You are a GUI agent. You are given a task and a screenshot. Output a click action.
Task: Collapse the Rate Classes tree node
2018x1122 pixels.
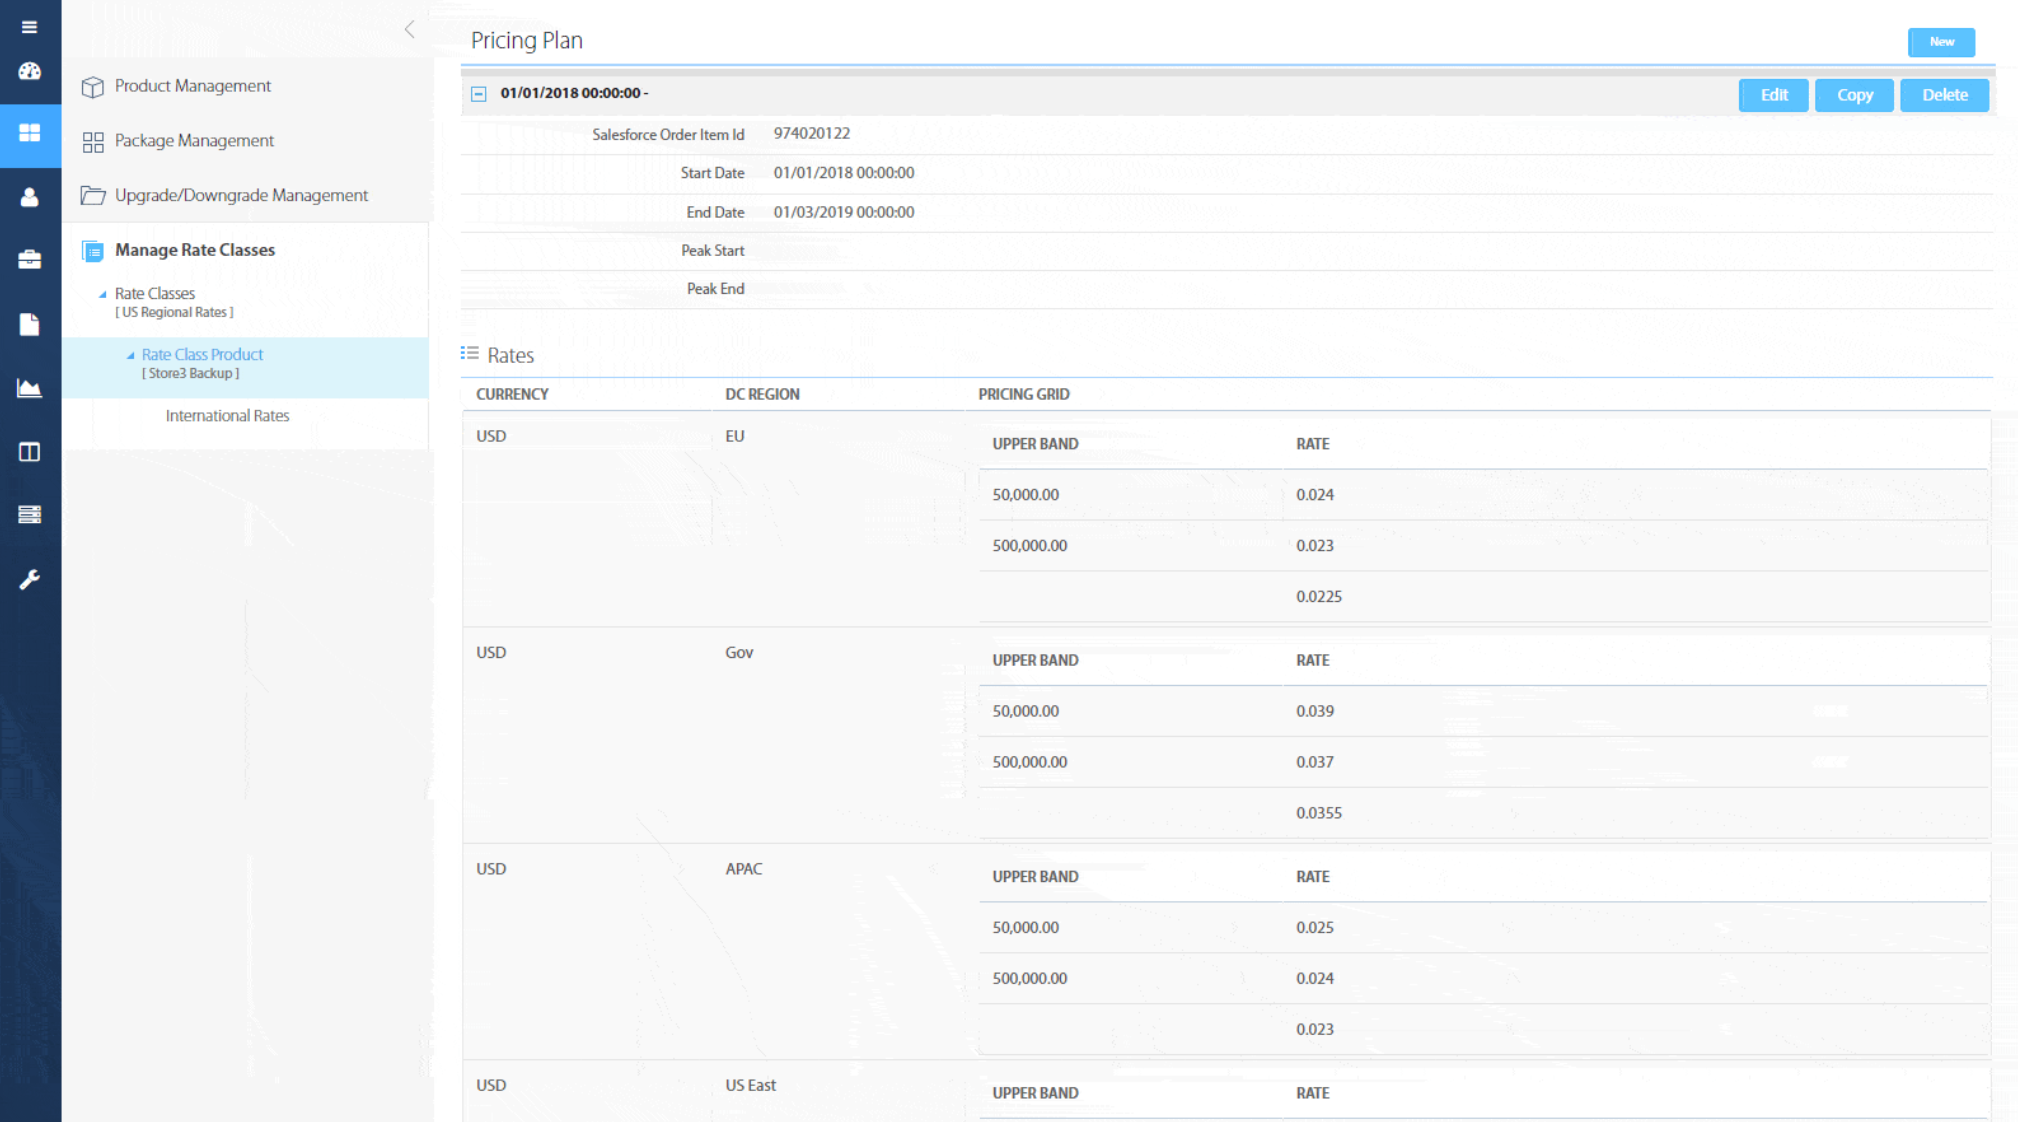[x=102, y=294]
